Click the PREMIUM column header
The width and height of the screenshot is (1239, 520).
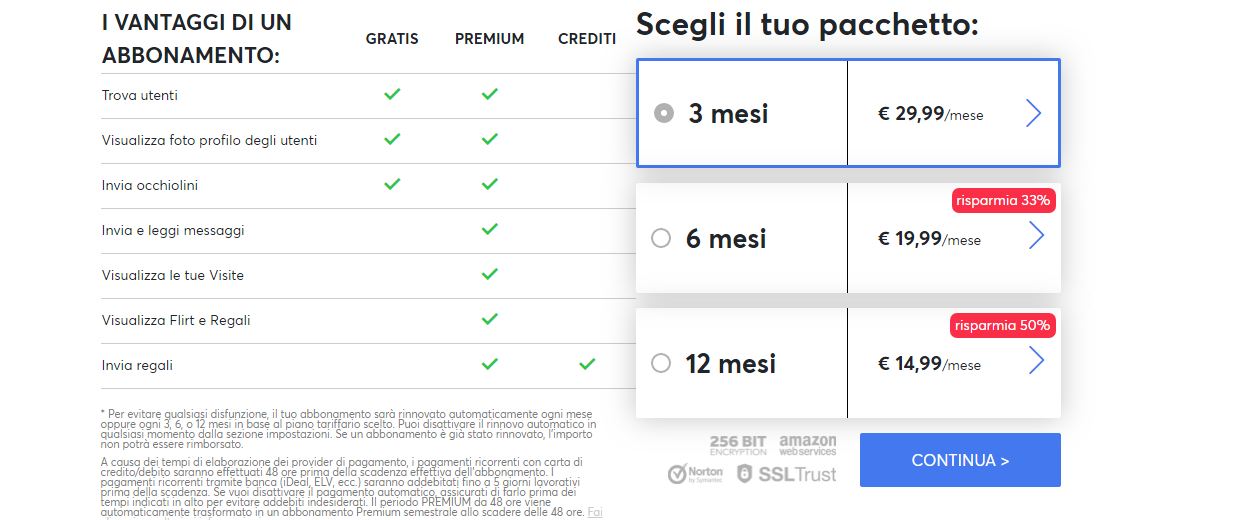coord(489,39)
